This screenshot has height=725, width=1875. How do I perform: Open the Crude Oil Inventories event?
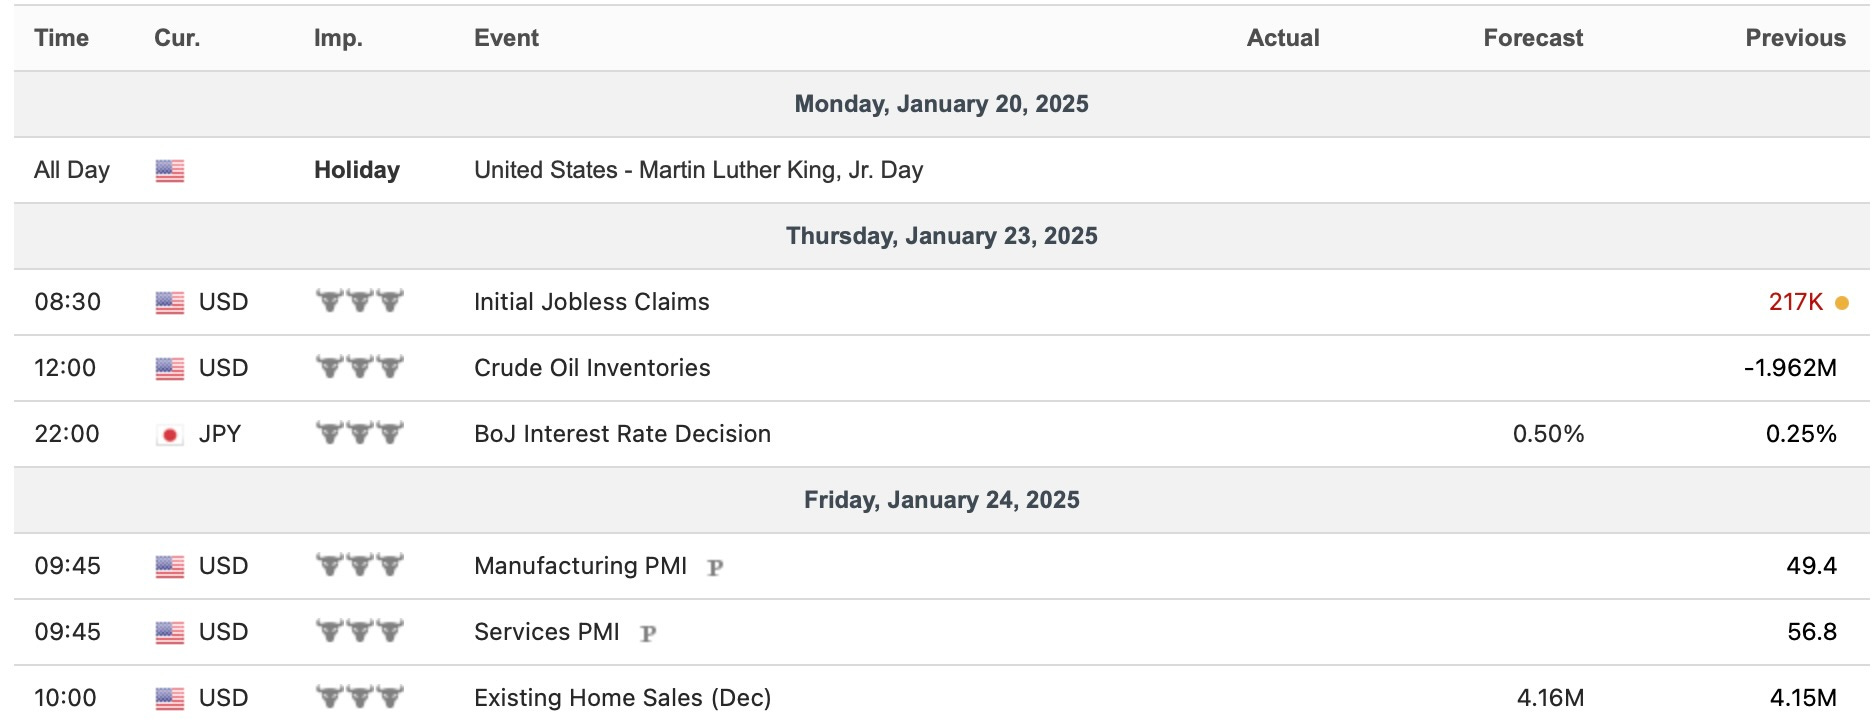tap(592, 368)
